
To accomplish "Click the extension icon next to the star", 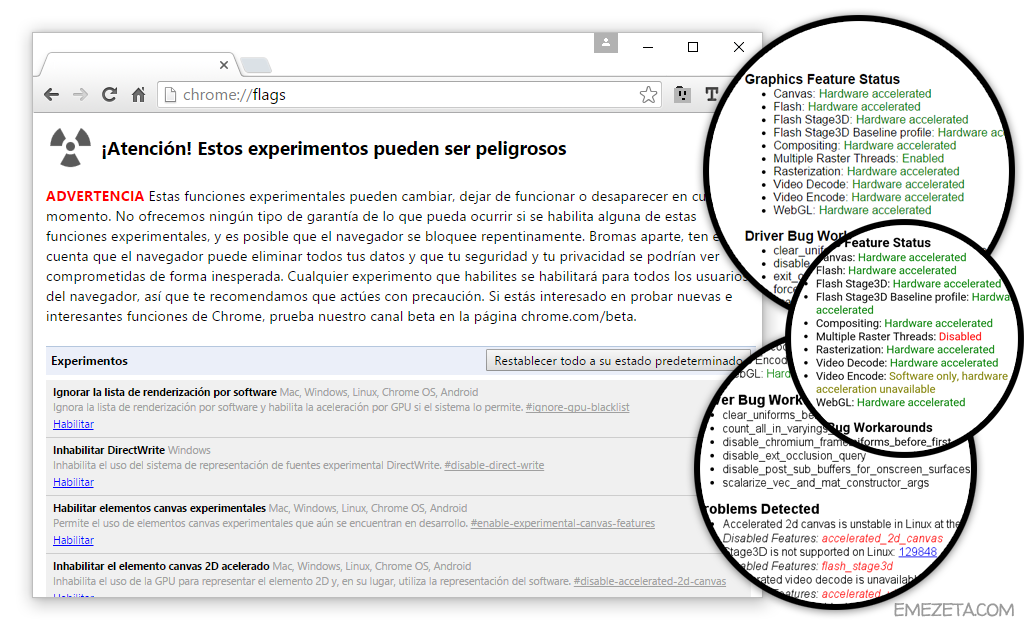I will (x=682, y=95).
